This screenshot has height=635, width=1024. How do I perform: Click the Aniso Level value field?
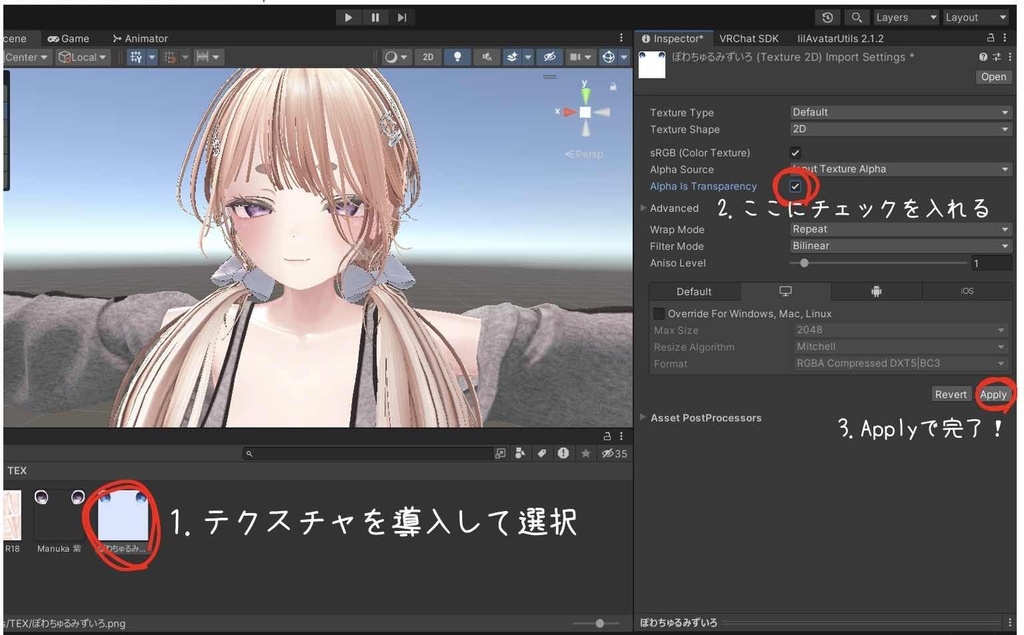tap(991, 263)
